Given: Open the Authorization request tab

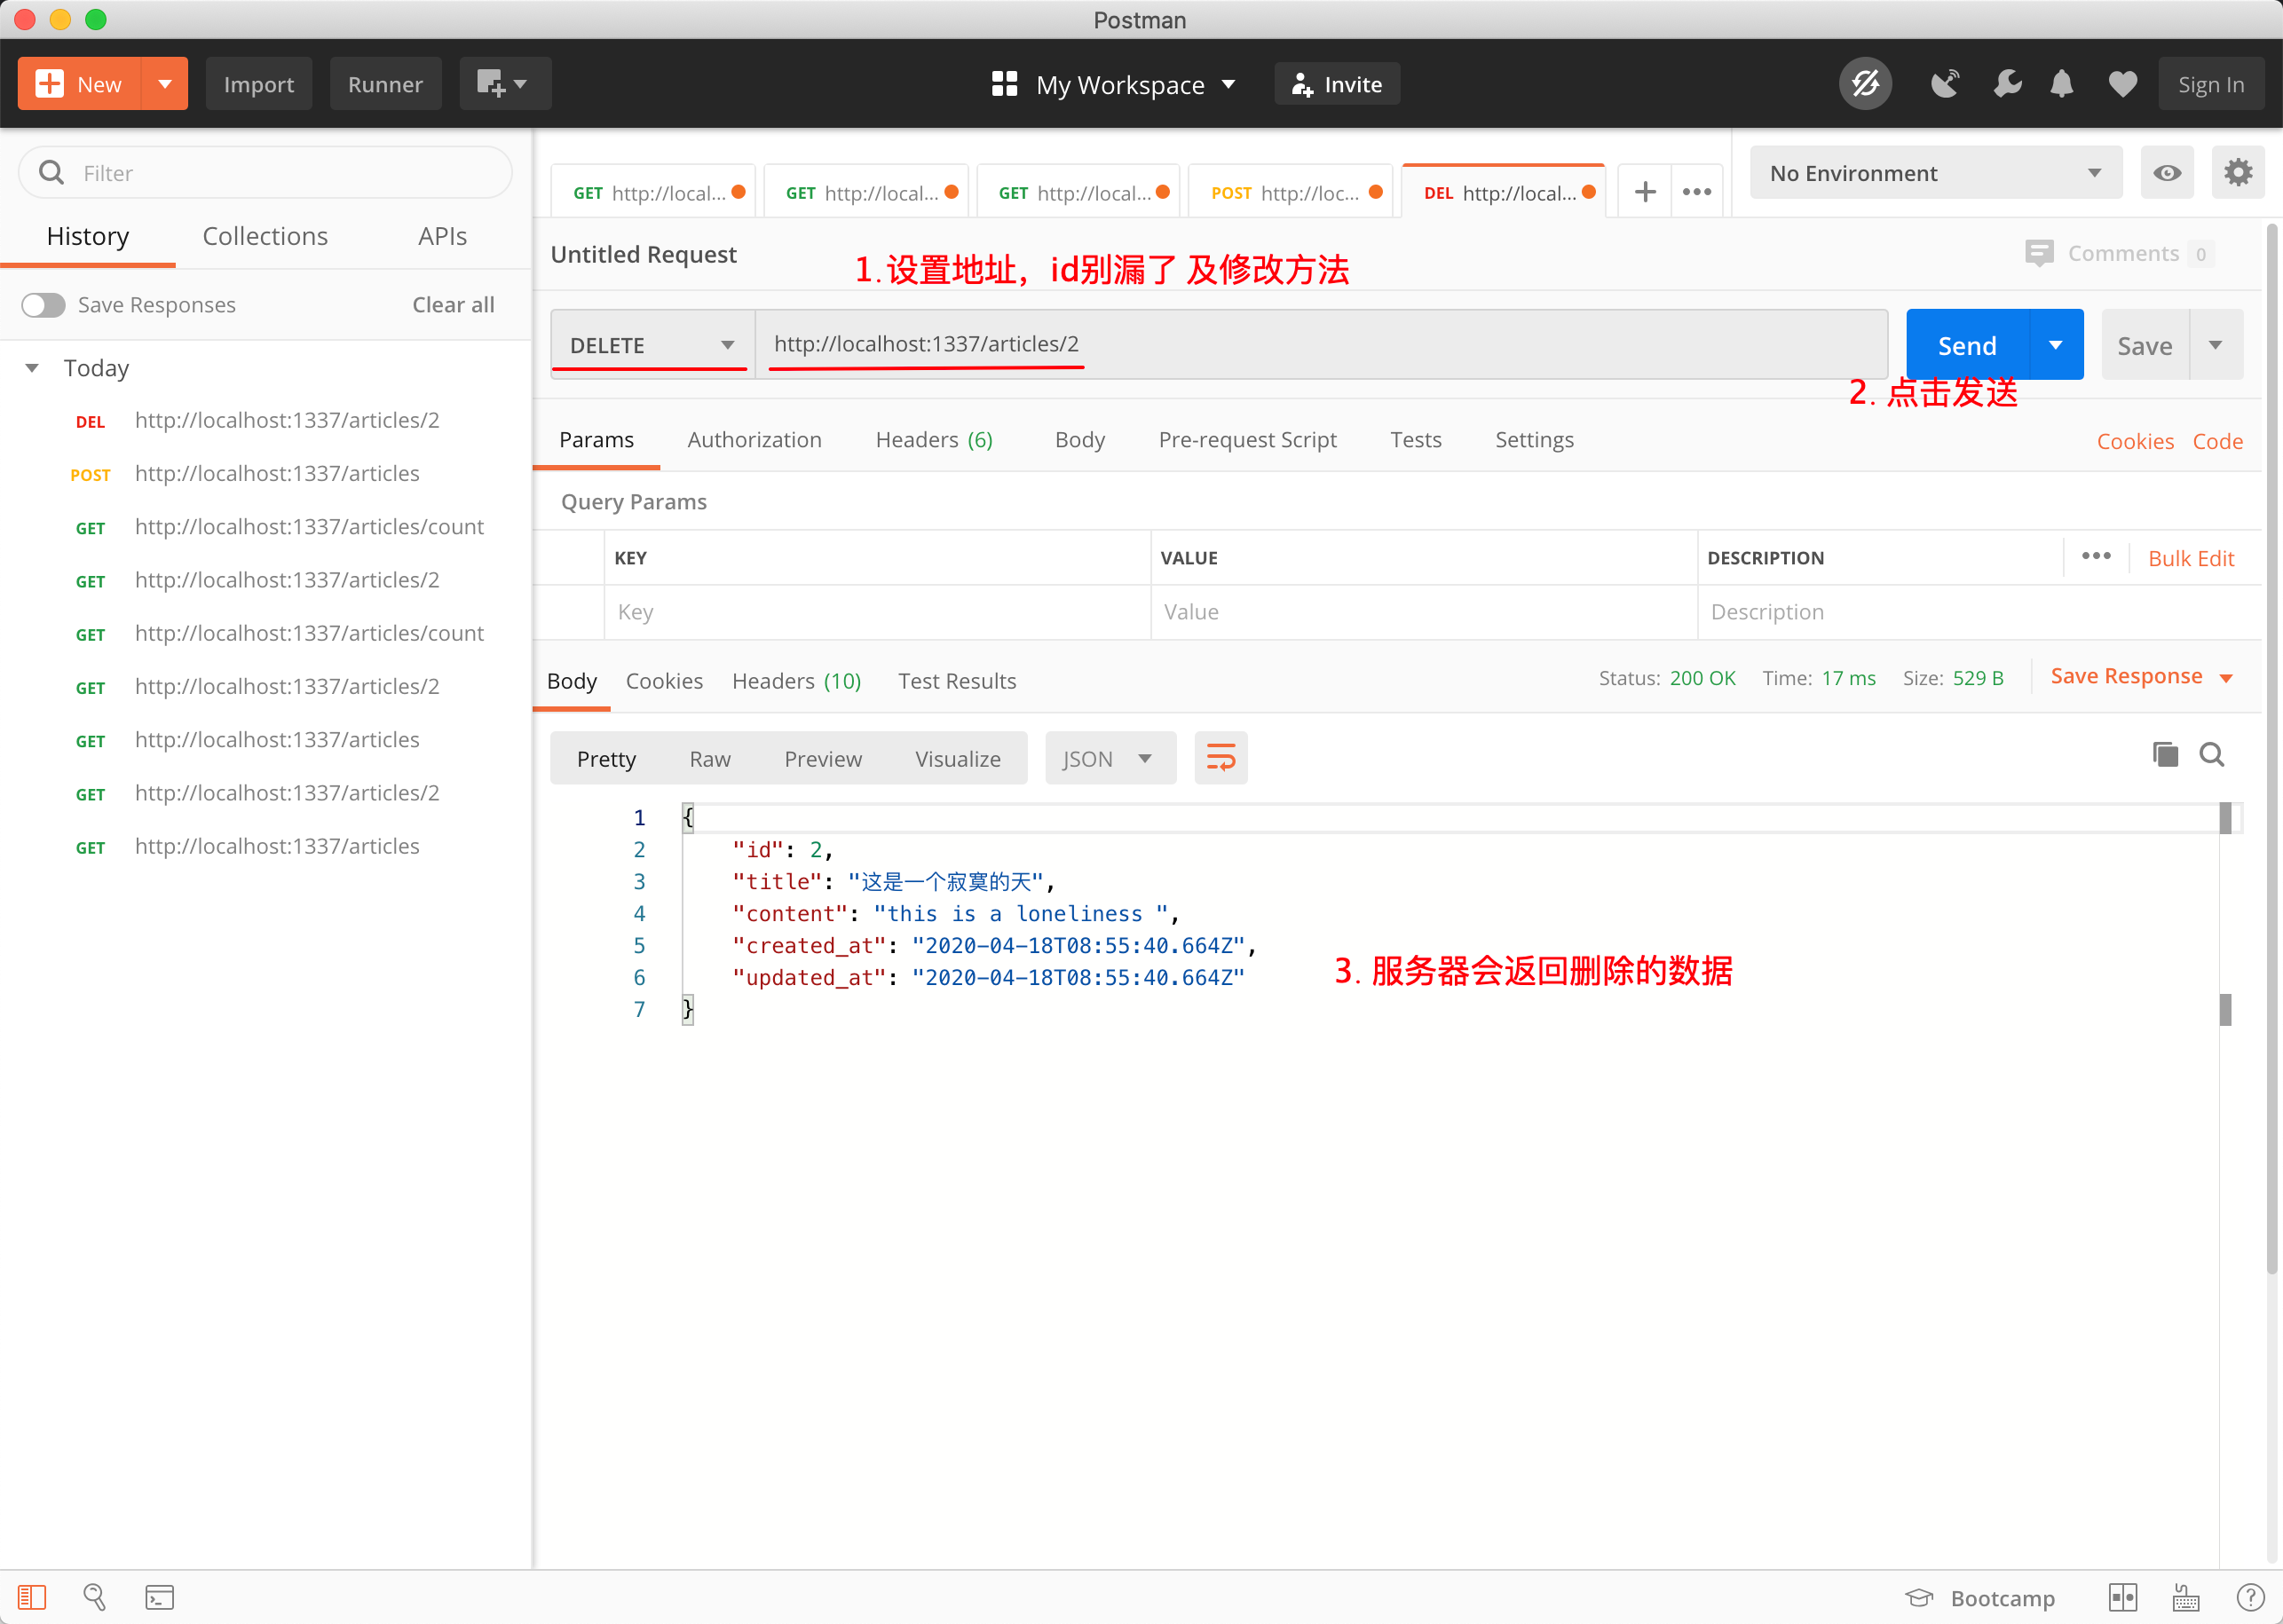Looking at the screenshot, I should 754,440.
